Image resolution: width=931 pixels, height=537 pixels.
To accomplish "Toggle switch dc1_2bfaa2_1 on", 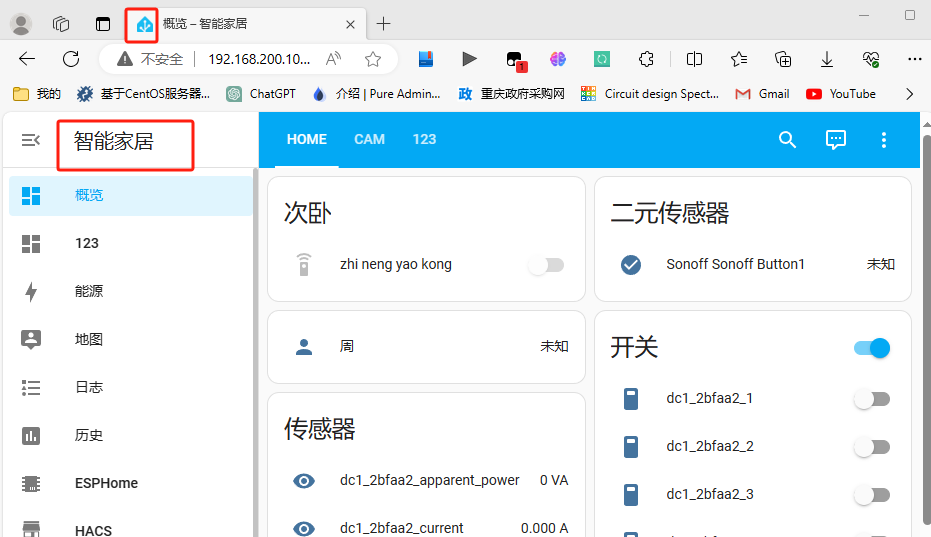I will pos(872,399).
